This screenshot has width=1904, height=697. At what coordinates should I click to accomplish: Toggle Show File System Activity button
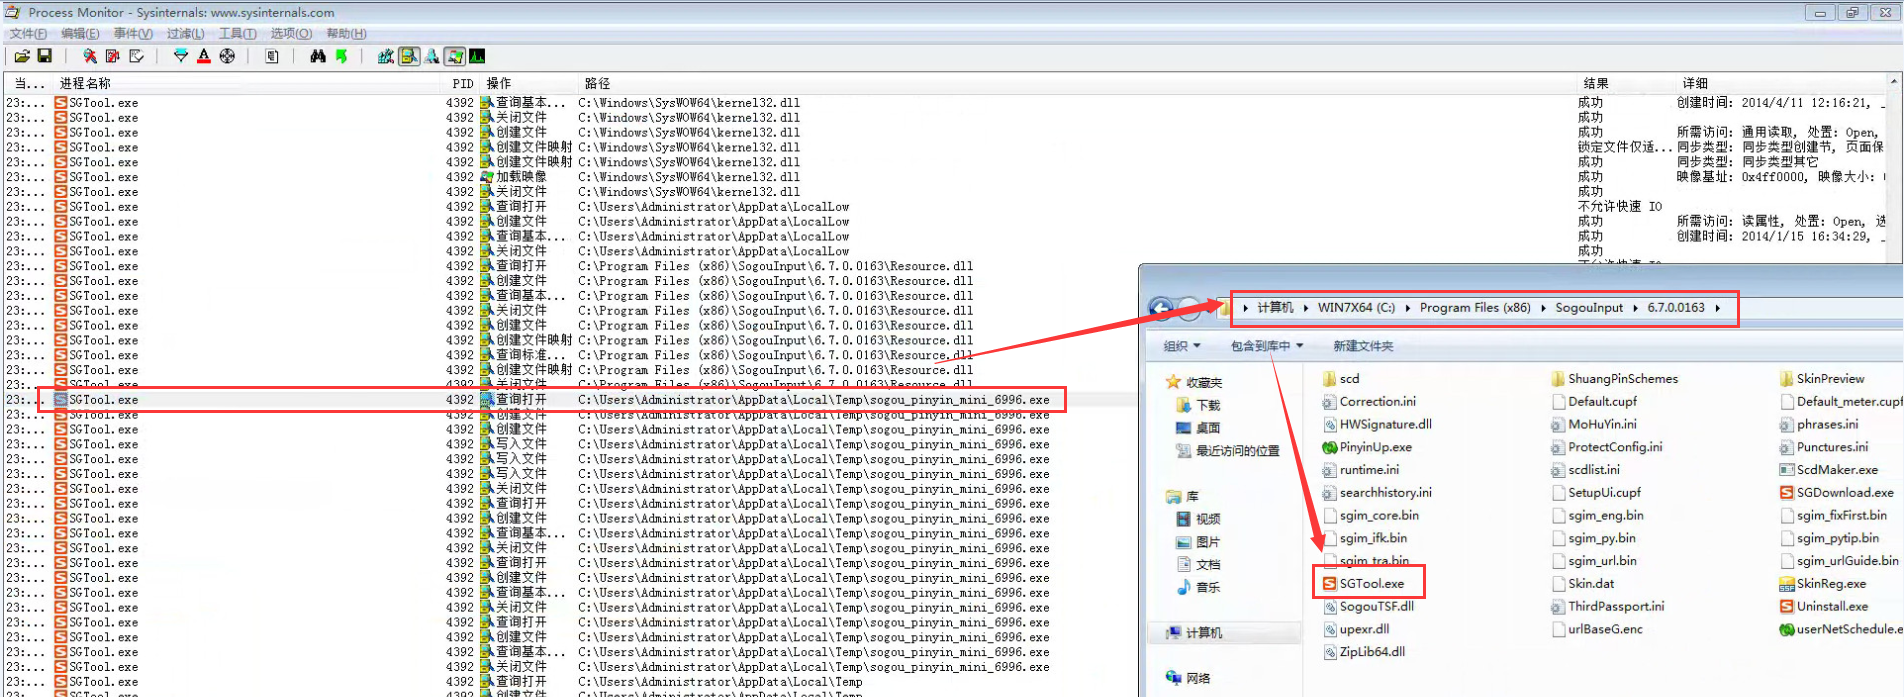click(409, 56)
